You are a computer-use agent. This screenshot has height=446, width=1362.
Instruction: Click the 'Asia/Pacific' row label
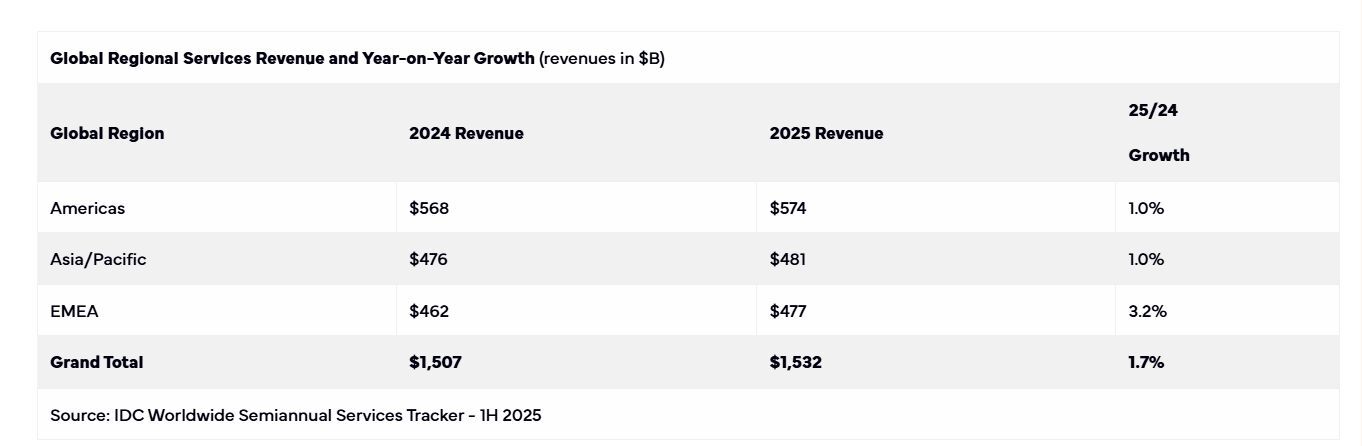pos(98,259)
